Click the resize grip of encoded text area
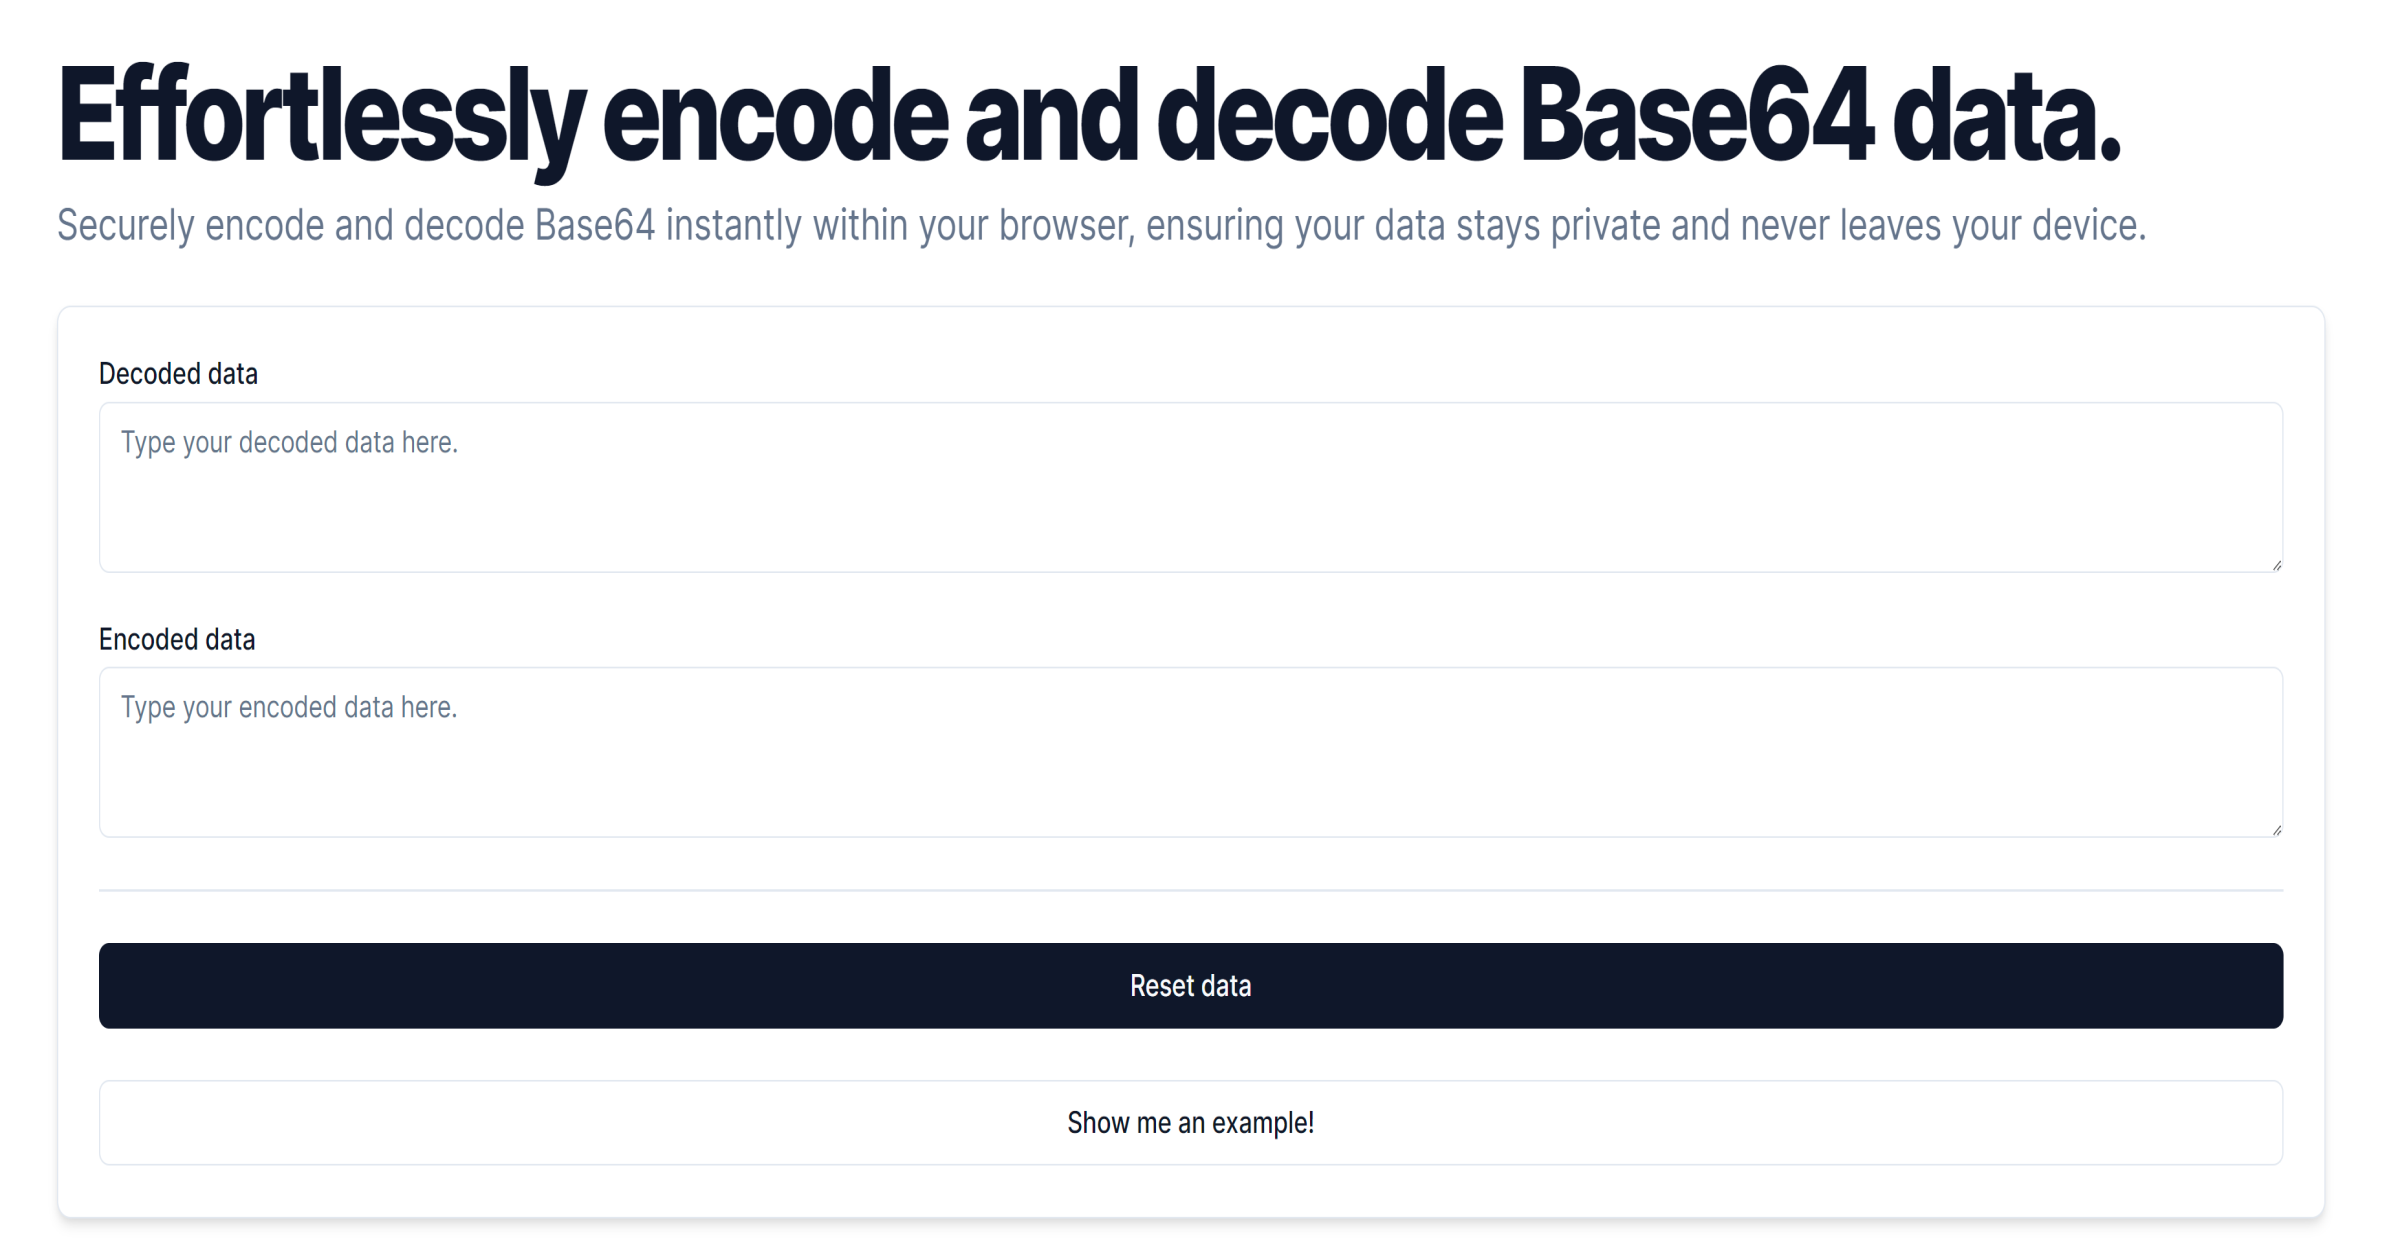The width and height of the screenshot is (2400, 1256). tap(2277, 829)
